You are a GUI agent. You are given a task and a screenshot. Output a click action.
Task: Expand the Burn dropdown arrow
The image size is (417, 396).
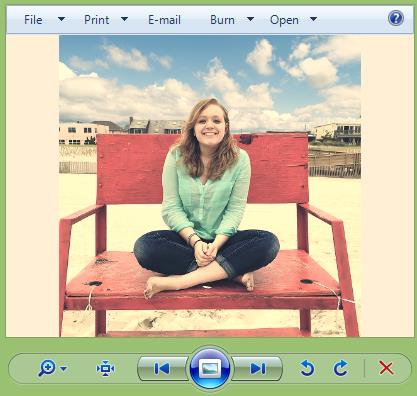[250, 19]
